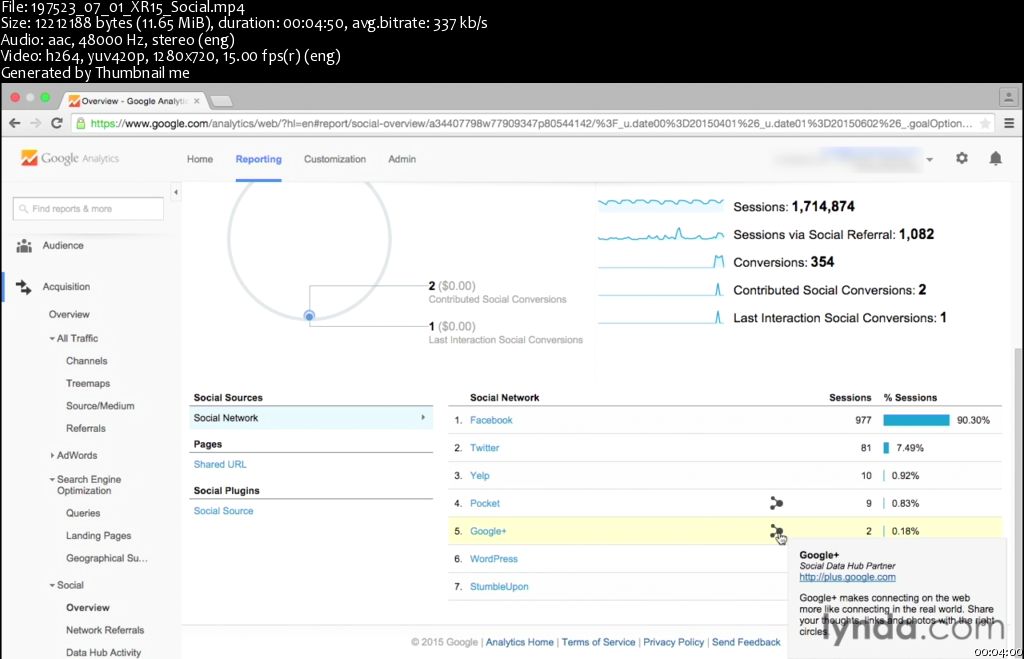This screenshot has height=659, width=1024.
Task: Click the Chrome user profile icon
Action: tap(1008, 97)
